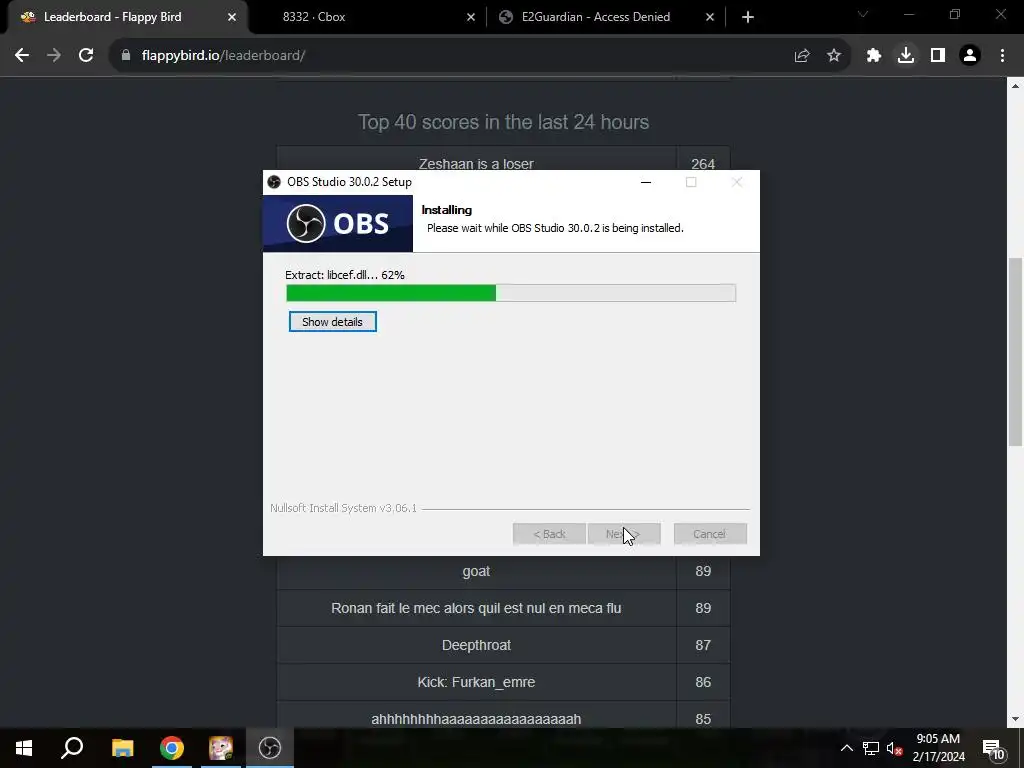Click the 'Ronan fait le mec' leaderboard row
This screenshot has width=1024, height=768.
[x=504, y=608]
